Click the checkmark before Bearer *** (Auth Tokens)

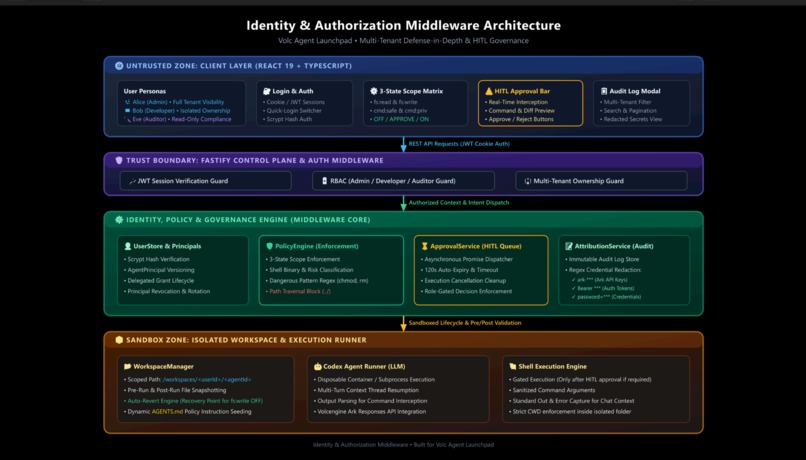click(574, 288)
